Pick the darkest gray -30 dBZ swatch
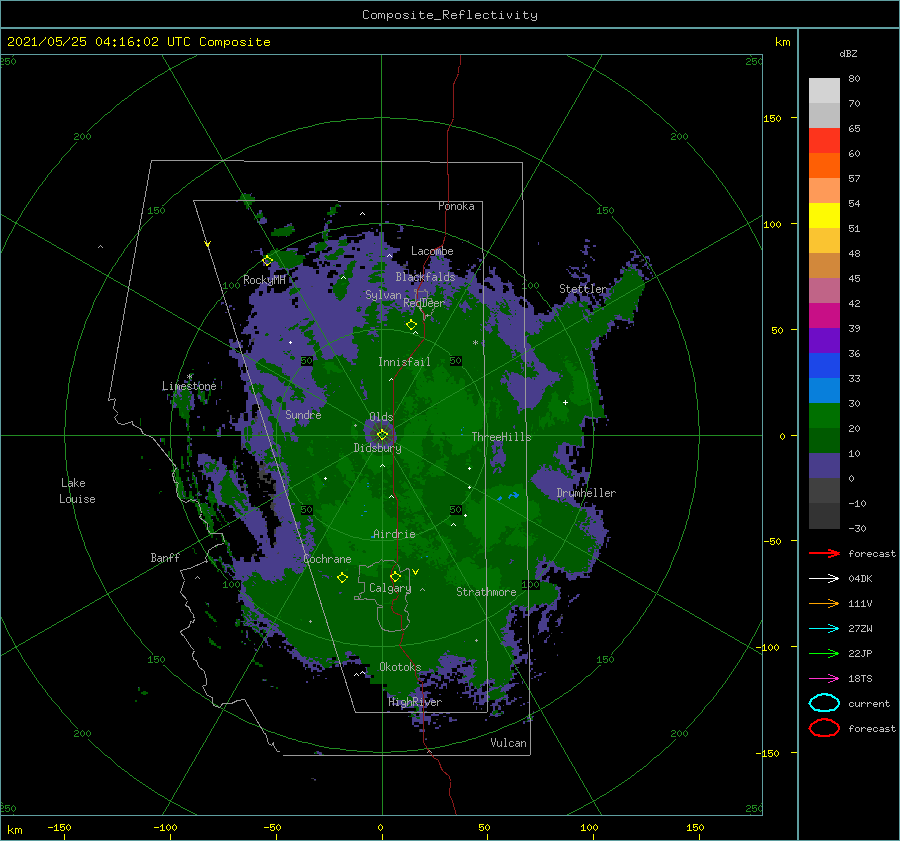 tap(824, 516)
